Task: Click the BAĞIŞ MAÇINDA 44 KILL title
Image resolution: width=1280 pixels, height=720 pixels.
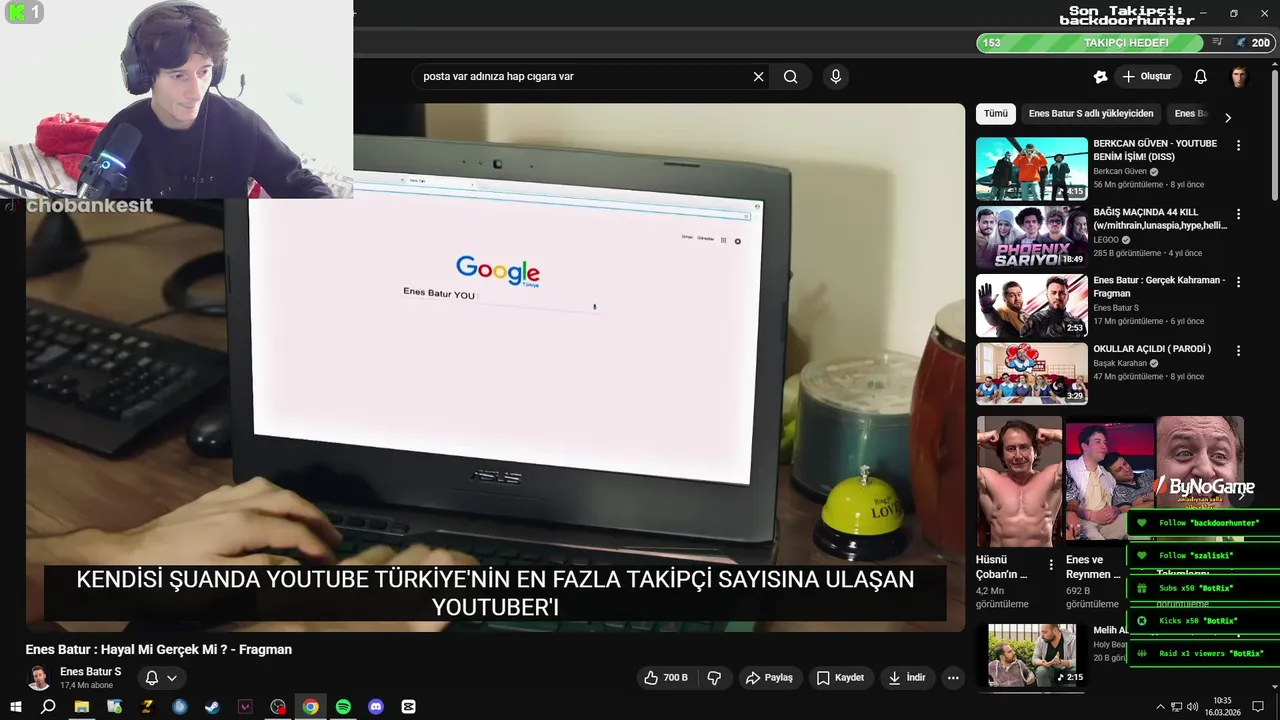Action: (1160, 219)
